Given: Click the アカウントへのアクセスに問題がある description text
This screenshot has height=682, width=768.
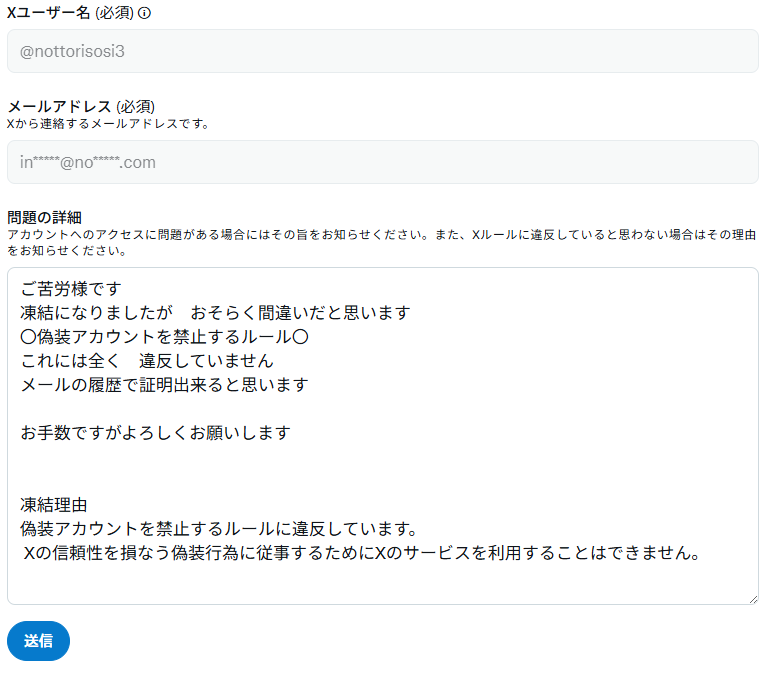Looking at the screenshot, I should (x=380, y=235).
